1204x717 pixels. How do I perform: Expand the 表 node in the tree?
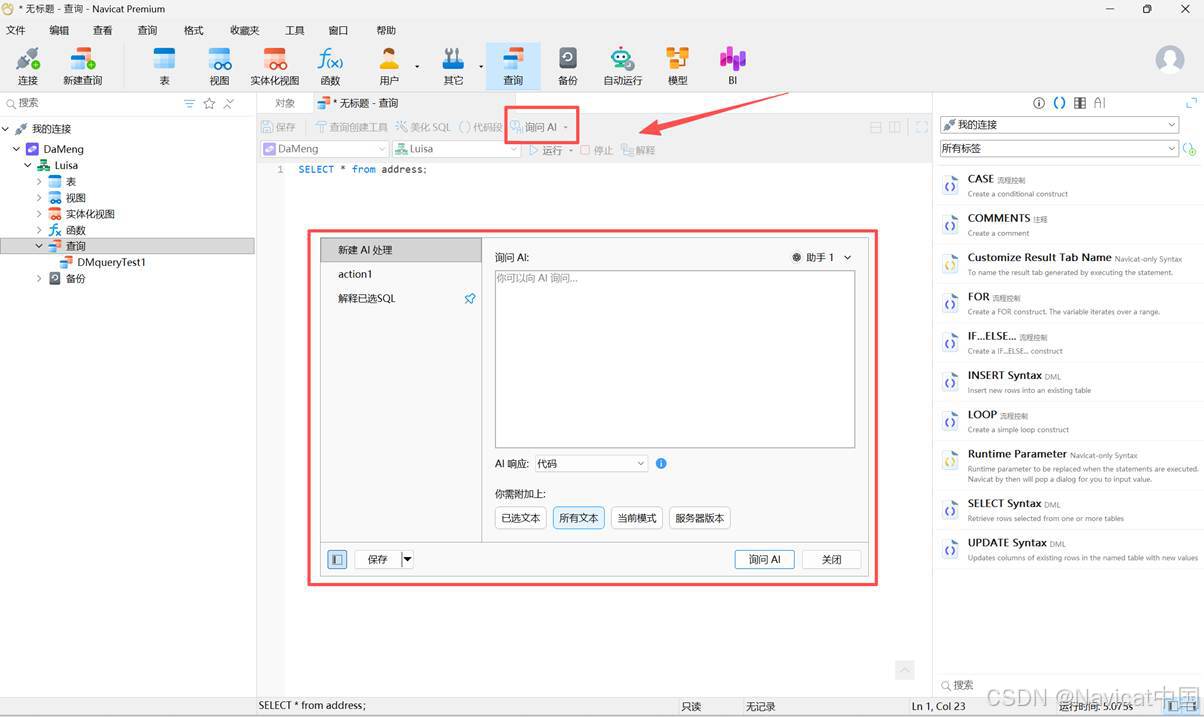[40, 182]
